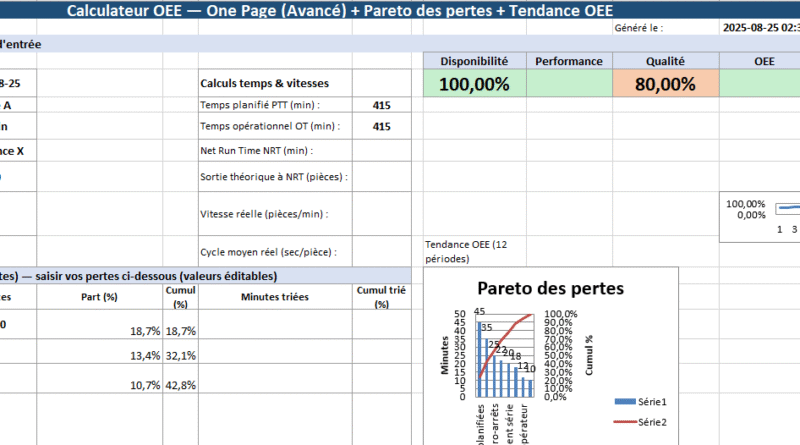The width and height of the screenshot is (800, 445).
Task: Select the empty green Performance value cell
Action: click(x=569, y=83)
